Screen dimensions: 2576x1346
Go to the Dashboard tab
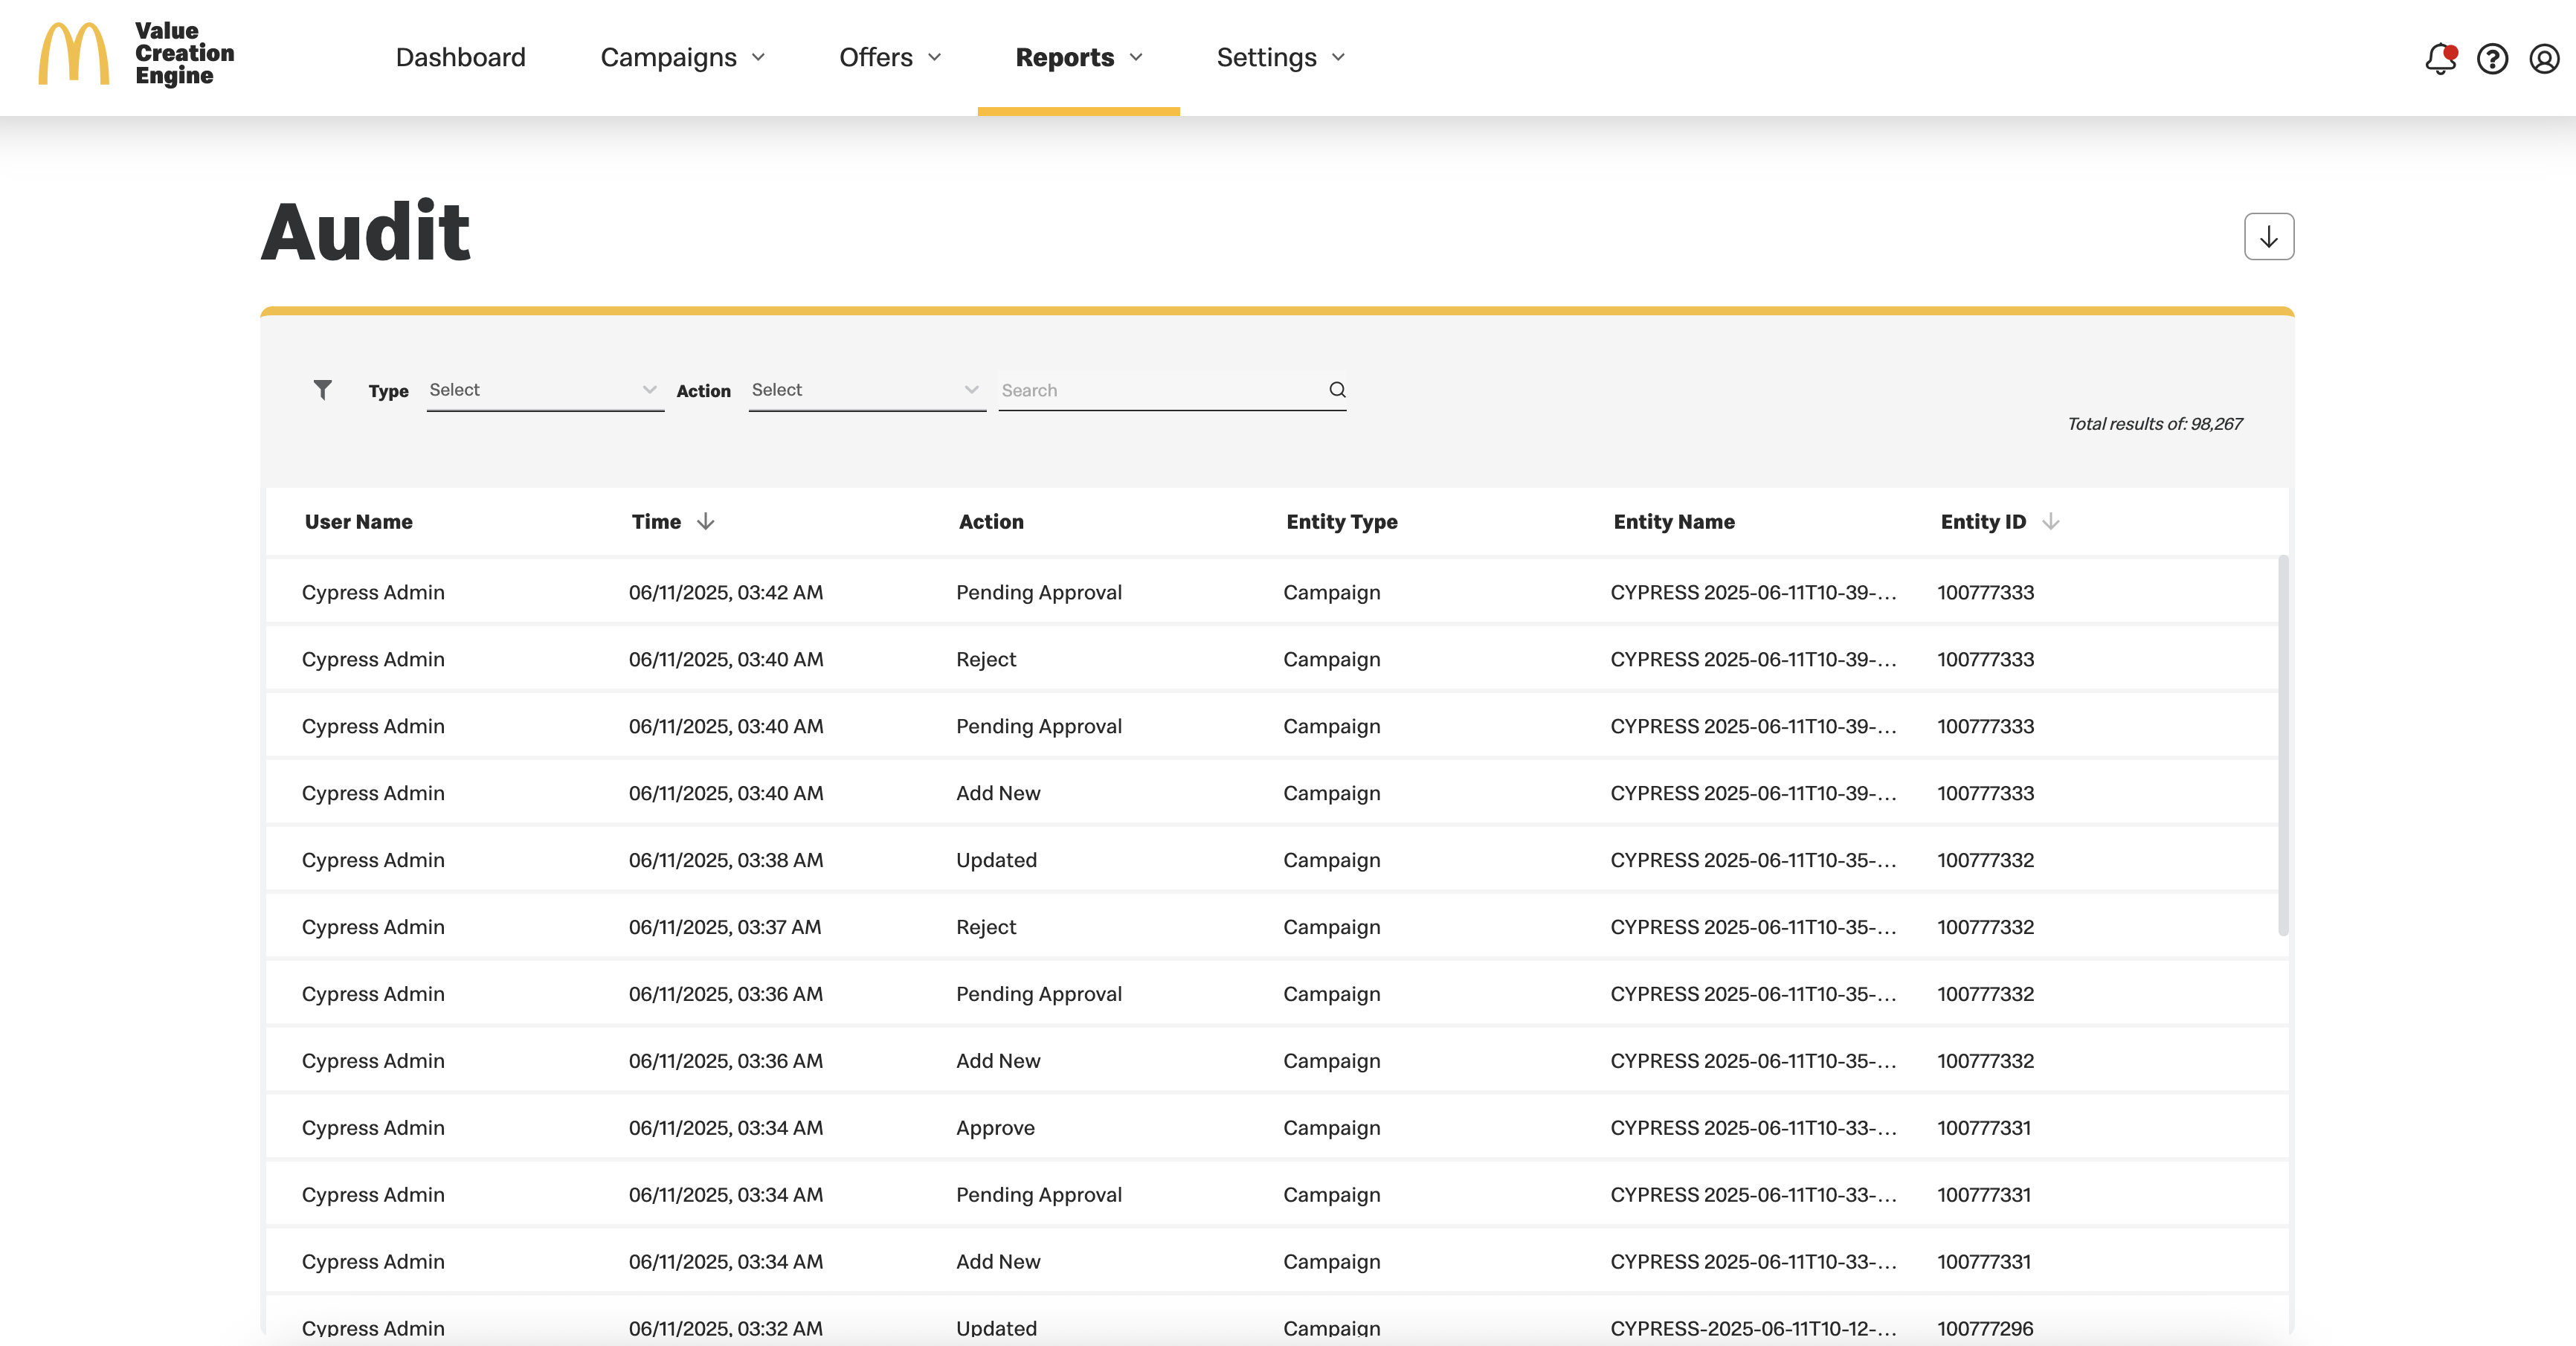460,57
